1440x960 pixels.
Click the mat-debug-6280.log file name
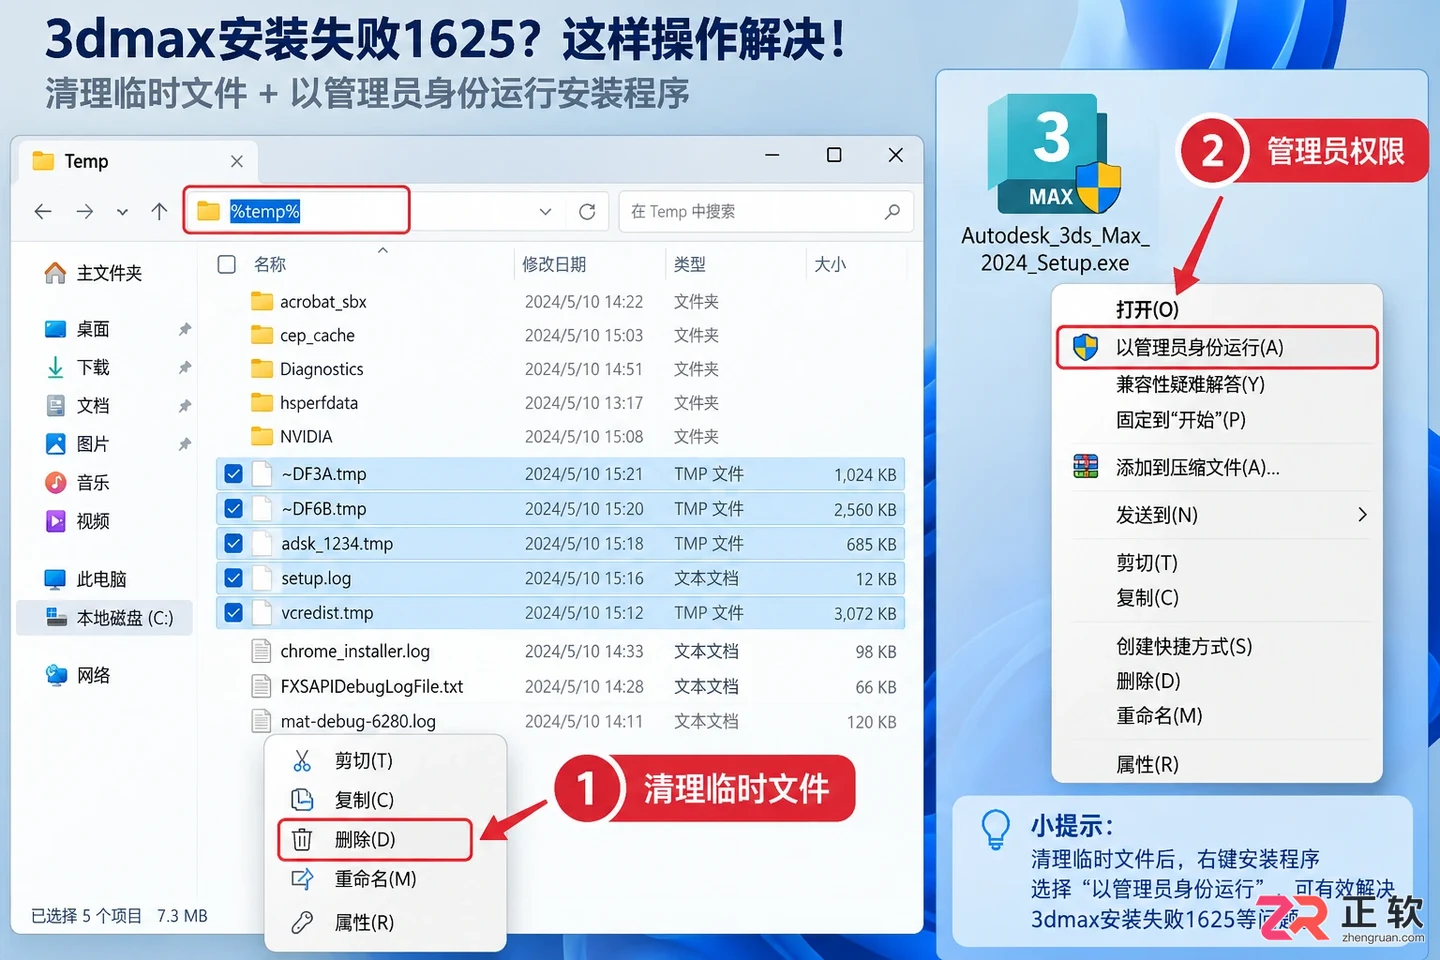[358, 721]
